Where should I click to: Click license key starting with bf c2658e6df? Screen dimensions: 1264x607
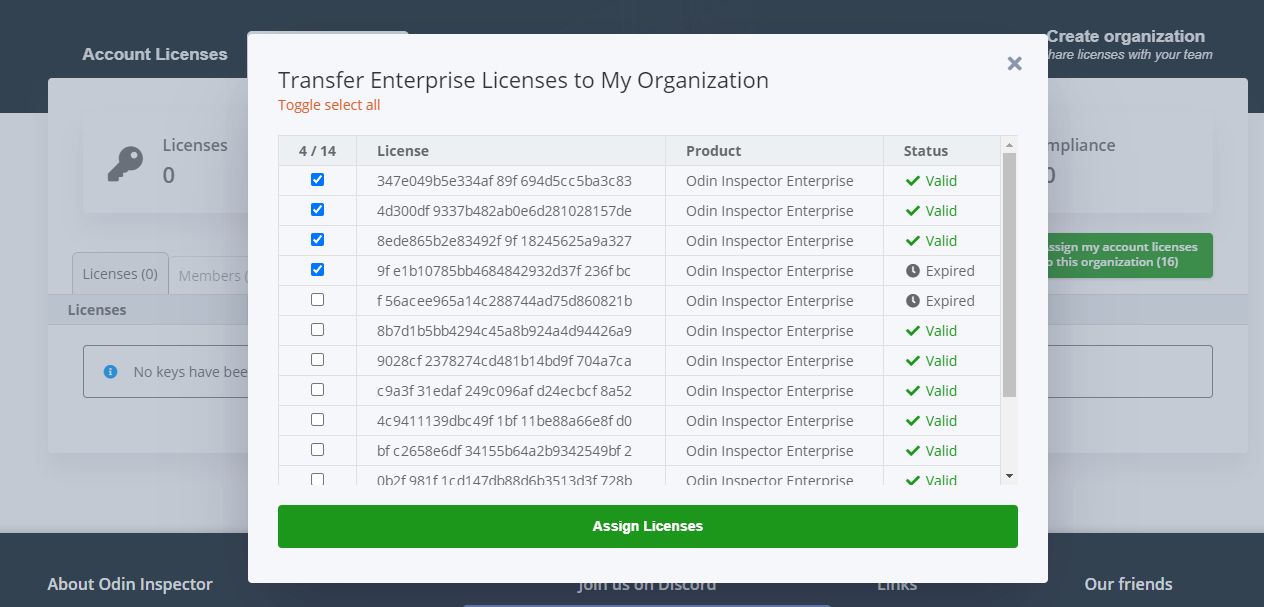click(504, 451)
